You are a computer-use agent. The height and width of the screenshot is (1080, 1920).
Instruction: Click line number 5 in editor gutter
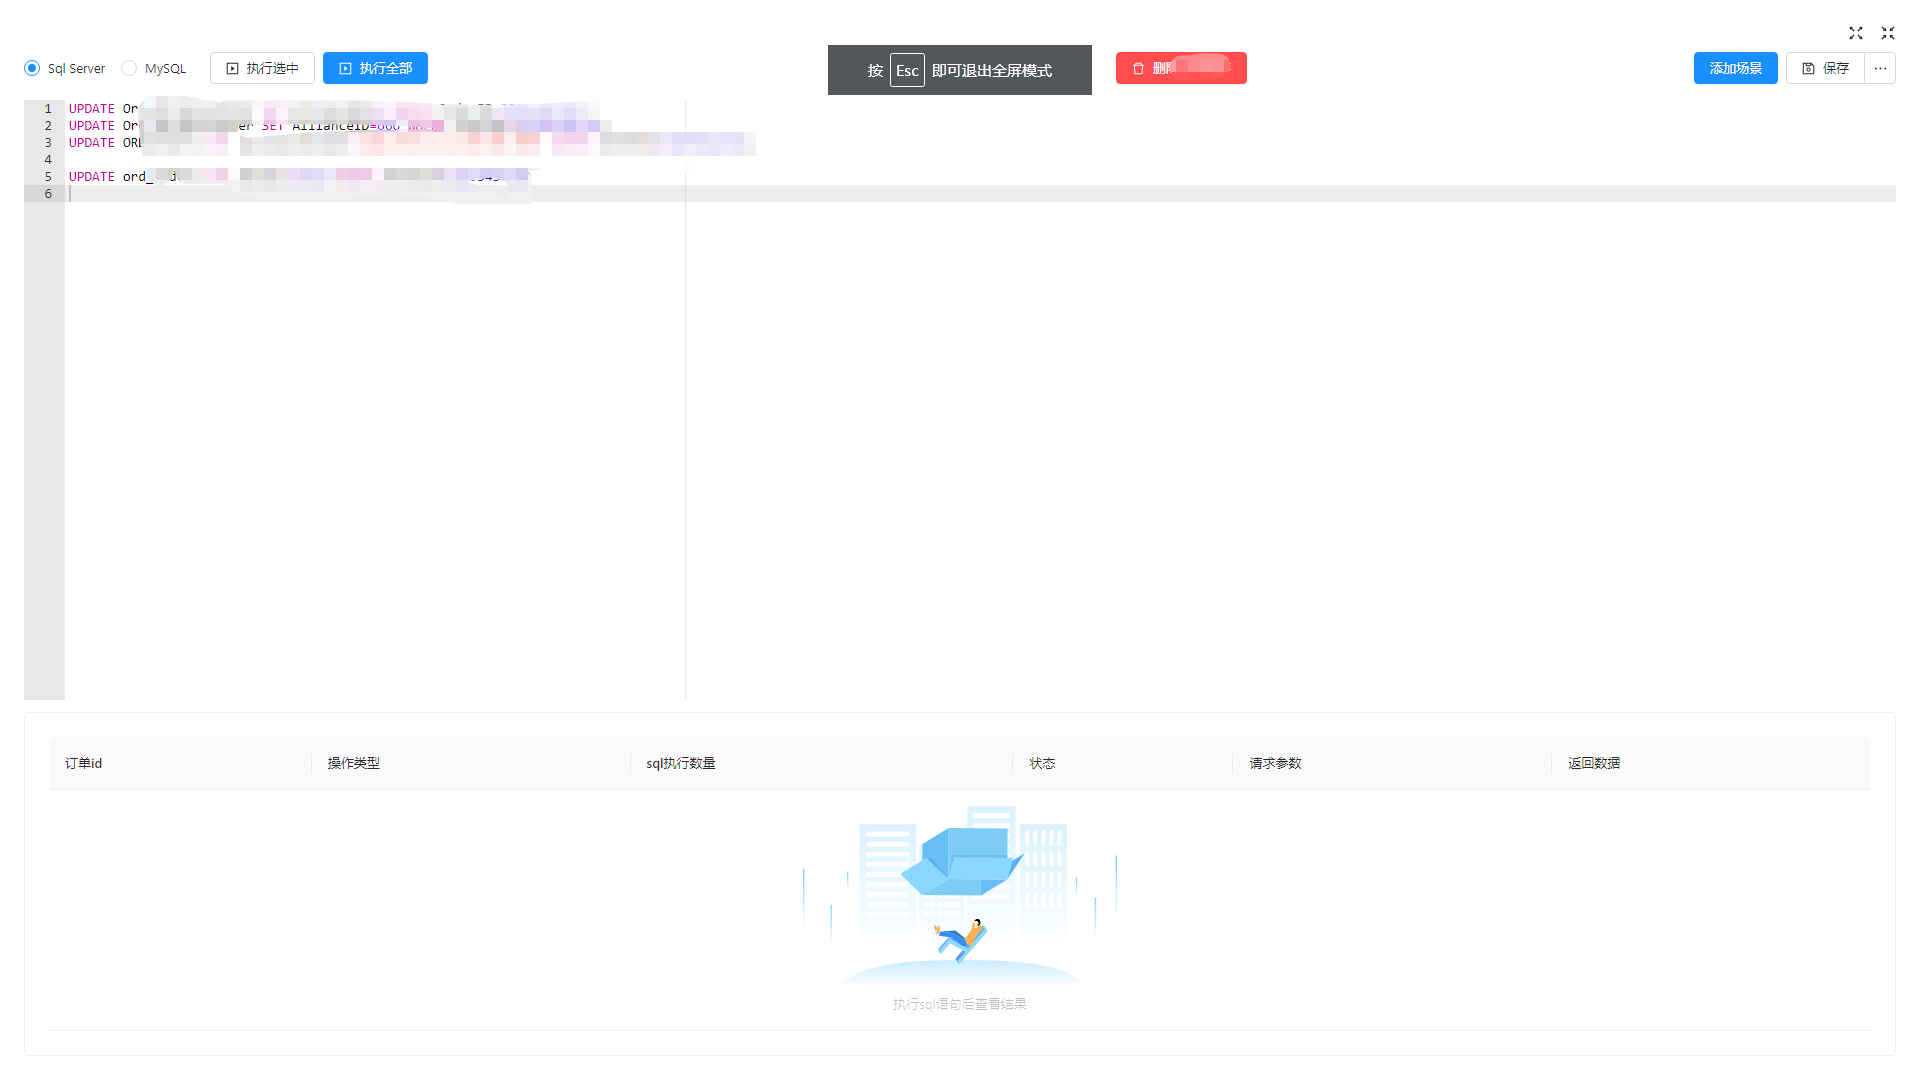(47, 177)
